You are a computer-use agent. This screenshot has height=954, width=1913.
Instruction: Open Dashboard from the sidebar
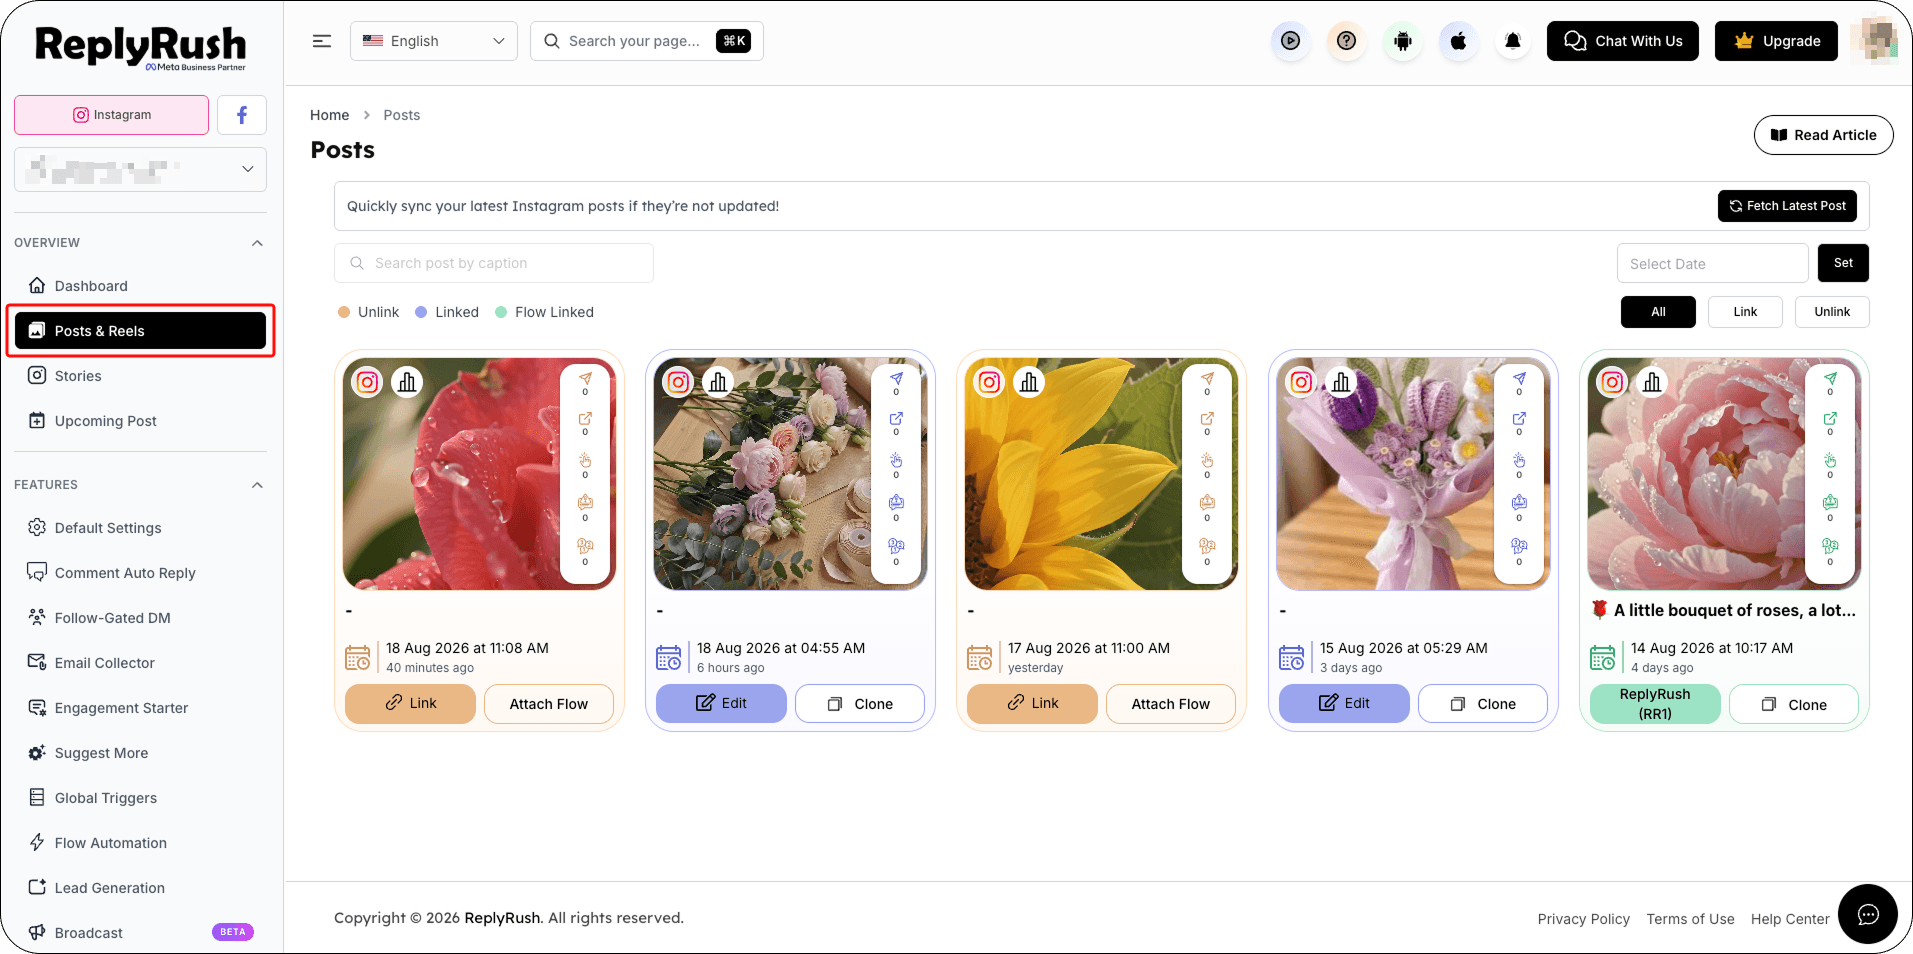click(x=140, y=286)
